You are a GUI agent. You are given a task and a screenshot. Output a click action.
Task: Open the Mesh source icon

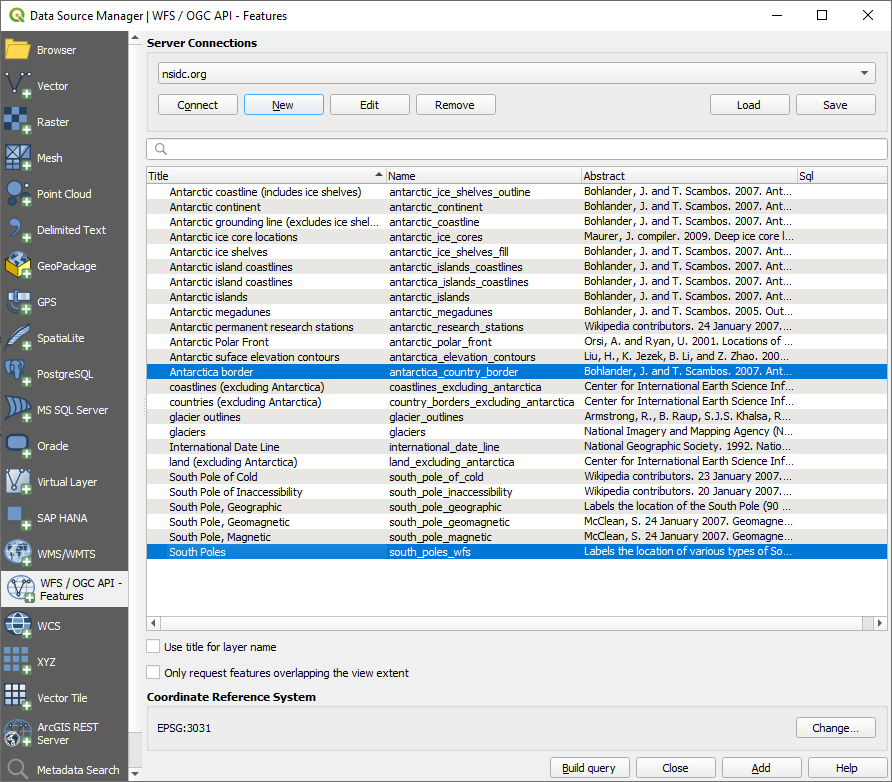[18, 158]
